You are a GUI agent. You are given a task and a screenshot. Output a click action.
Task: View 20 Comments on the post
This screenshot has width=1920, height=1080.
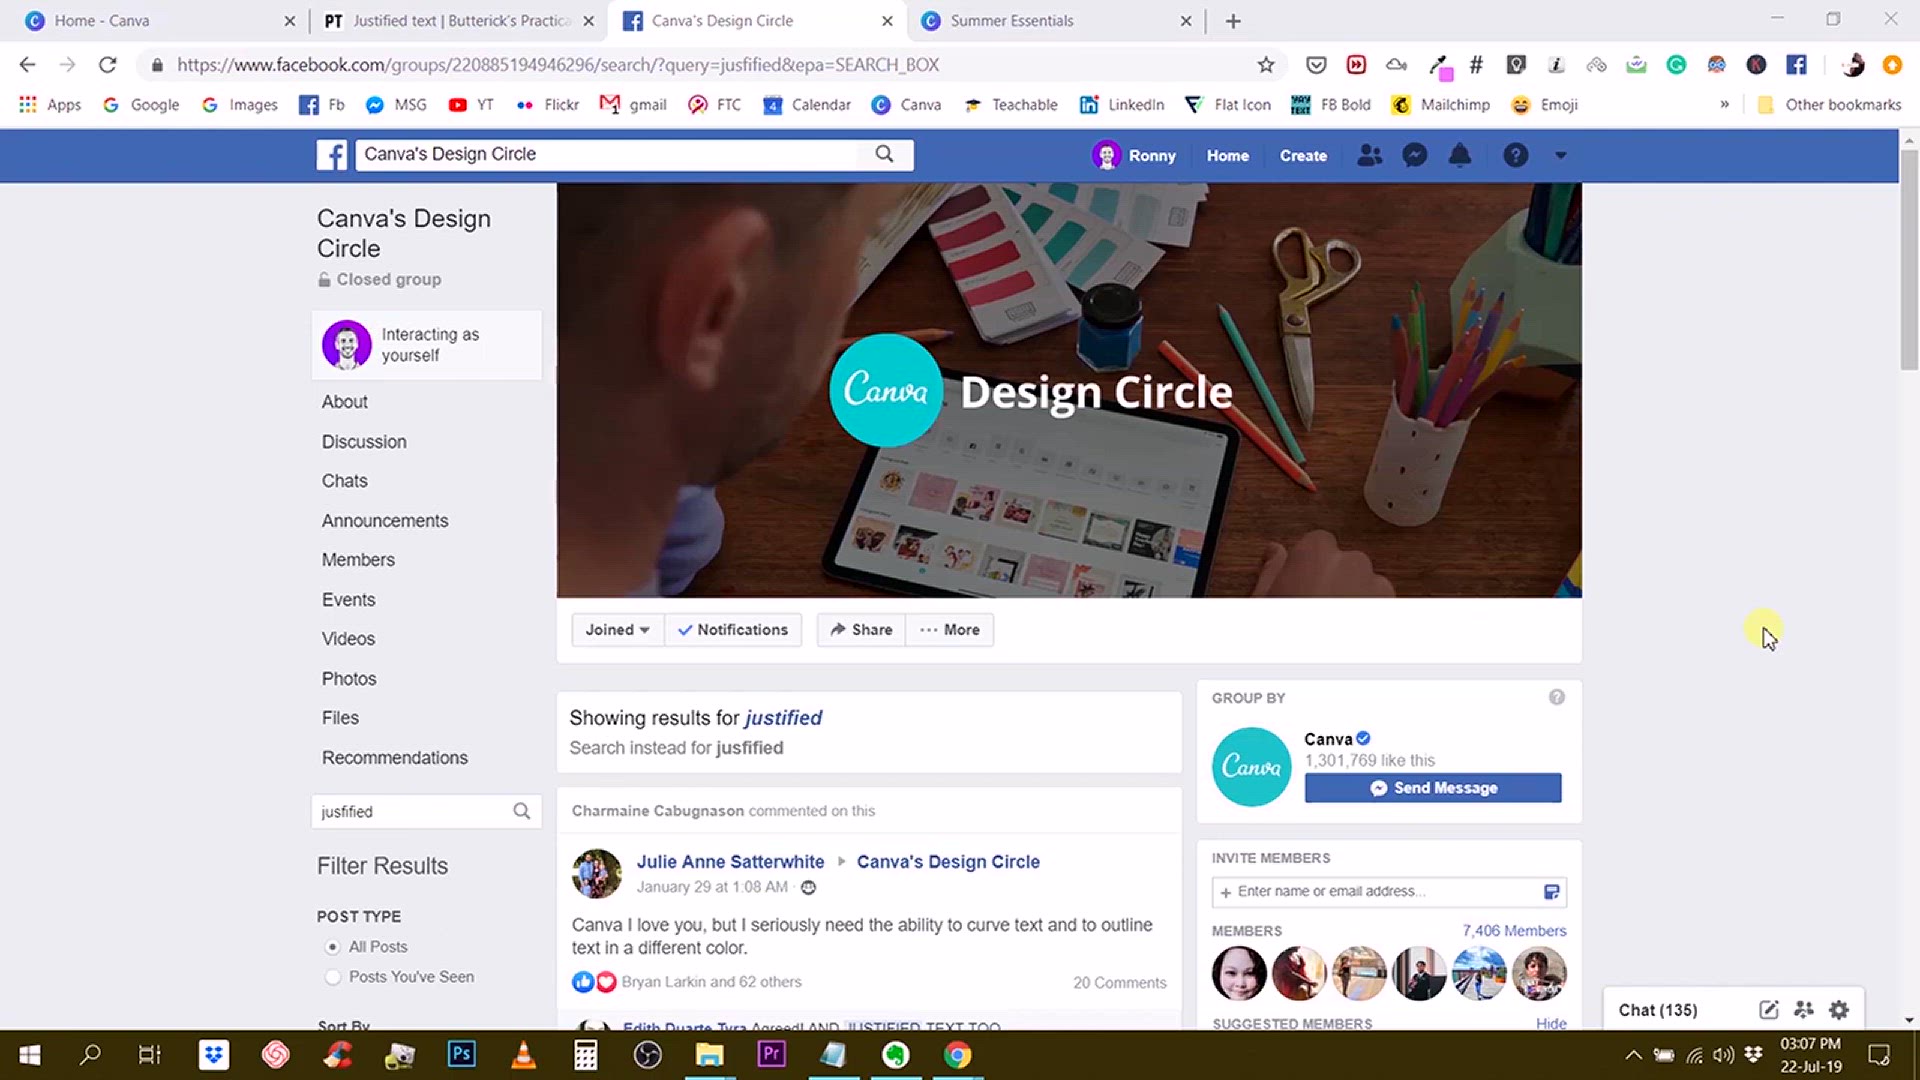1120,983
